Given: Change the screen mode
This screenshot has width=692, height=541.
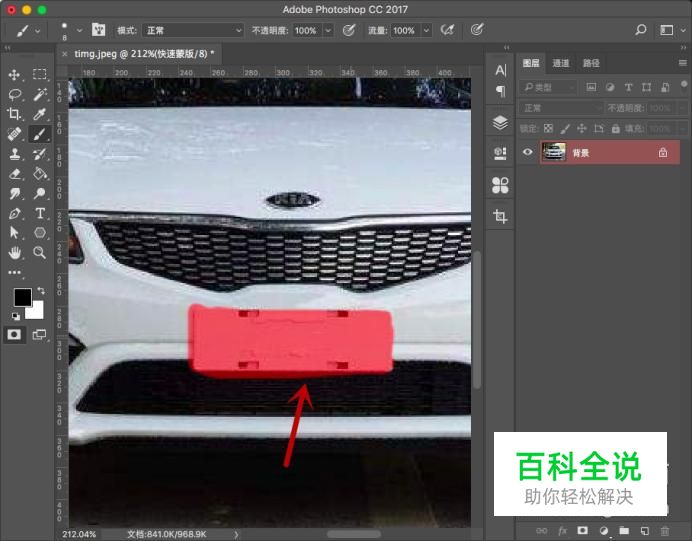Looking at the screenshot, I should click(x=40, y=334).
